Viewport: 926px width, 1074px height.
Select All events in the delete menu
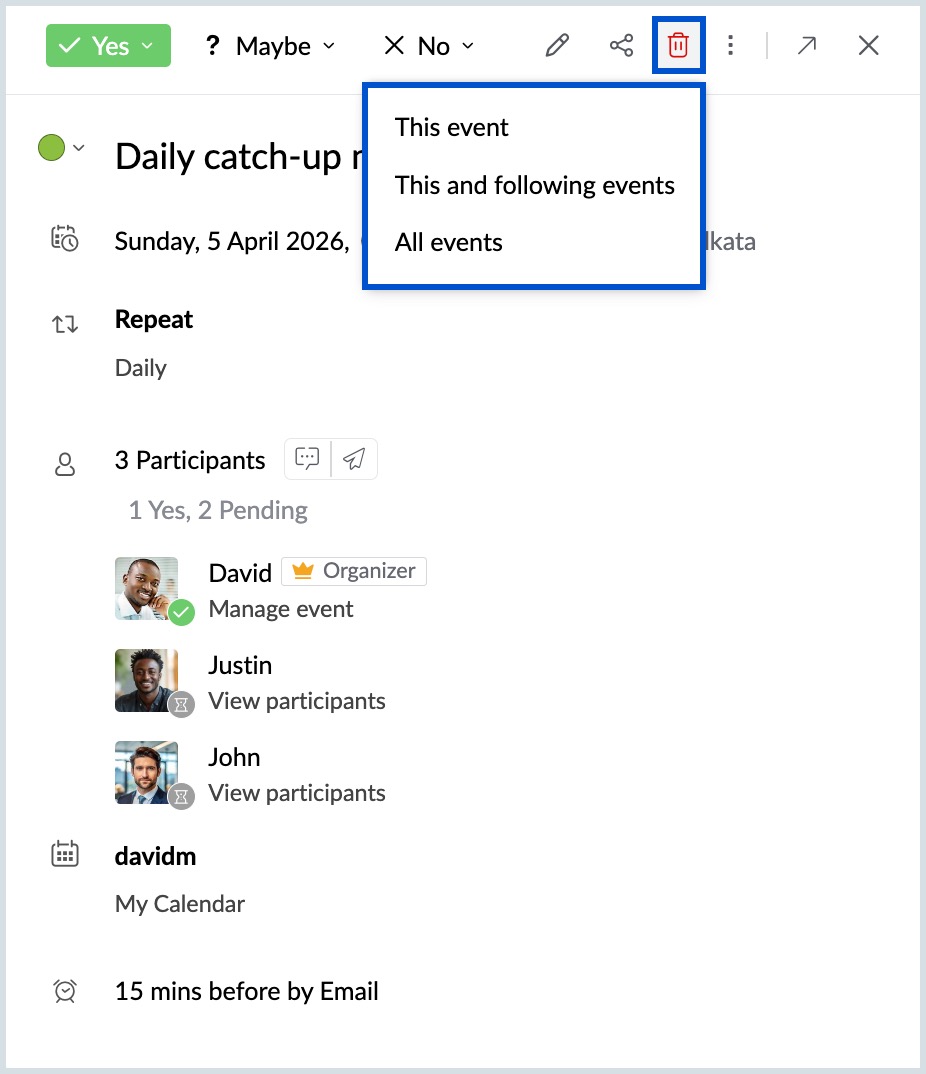point(448,242)
